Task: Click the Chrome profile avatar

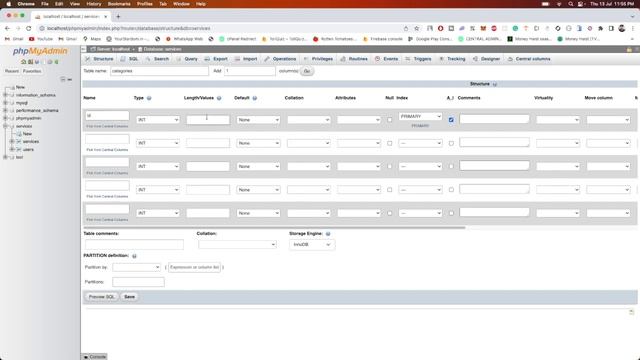Action: click(622, 28)
